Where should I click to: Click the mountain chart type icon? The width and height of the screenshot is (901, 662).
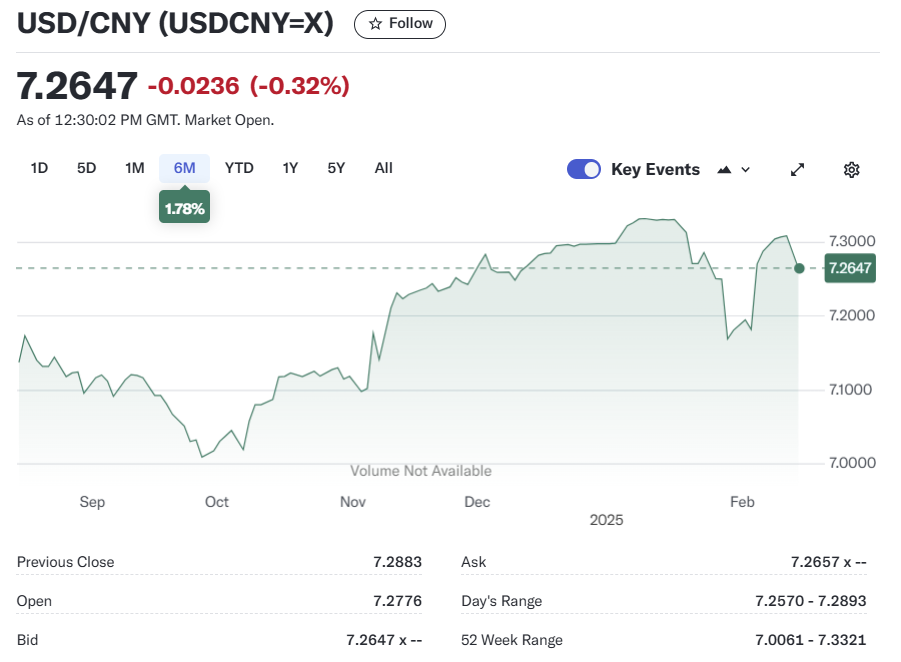[x=725, y=170]
